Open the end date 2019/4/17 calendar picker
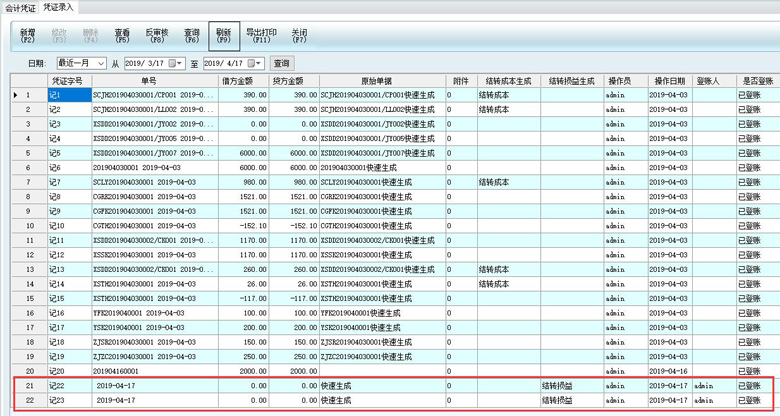Viewport: 780px width, 416px height. pyautogui.click(x=255, y=63)
